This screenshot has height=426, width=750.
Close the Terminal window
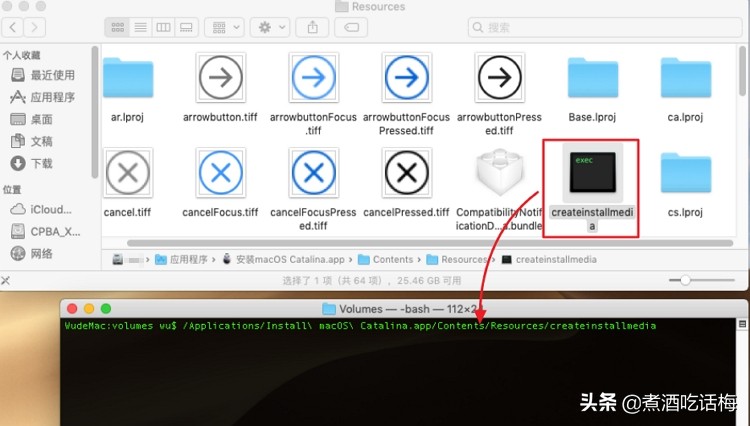click(72, 309)
